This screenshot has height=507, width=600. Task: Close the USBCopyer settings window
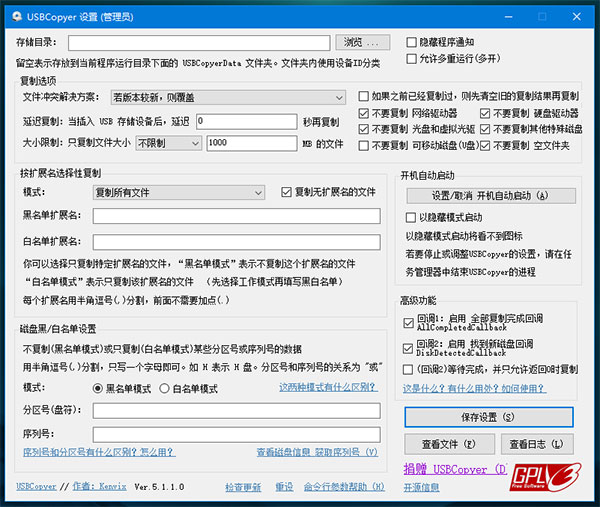pyautogui.click(x=577, y=17)
